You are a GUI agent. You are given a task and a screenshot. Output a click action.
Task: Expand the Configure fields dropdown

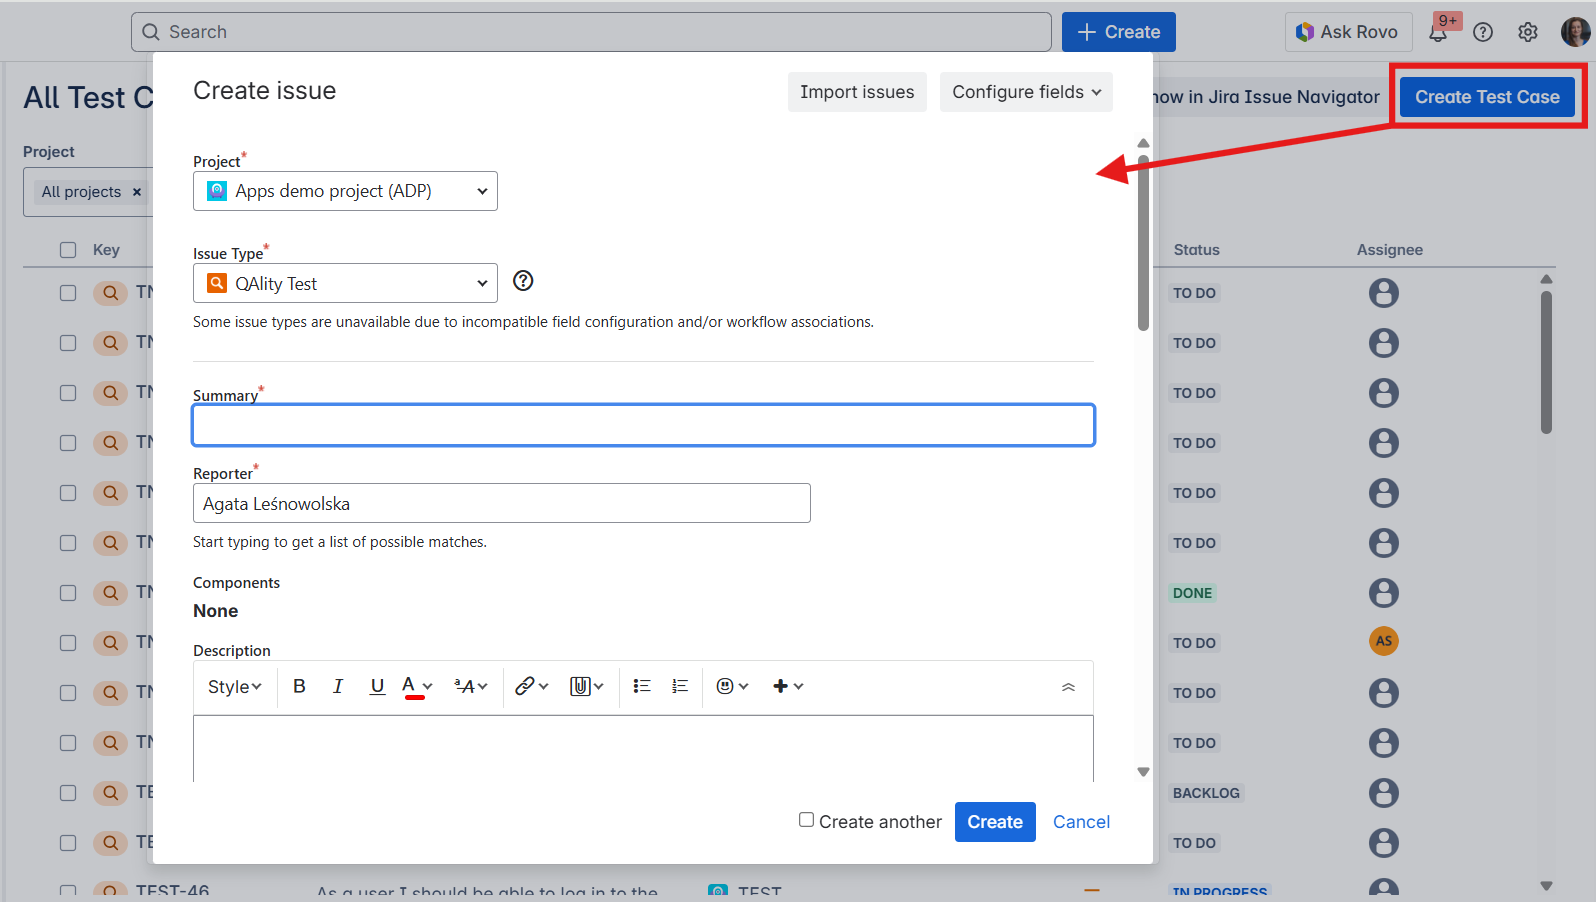[x=1026, y=92]
